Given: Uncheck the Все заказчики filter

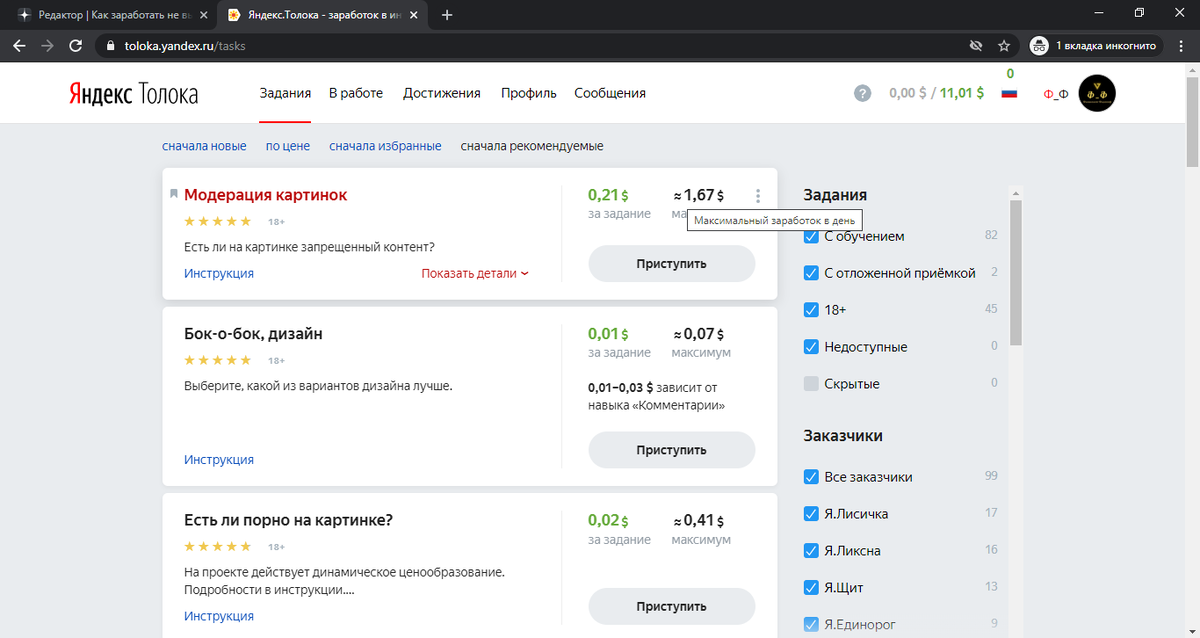Looking at the screenshot, I should [811, 477].
